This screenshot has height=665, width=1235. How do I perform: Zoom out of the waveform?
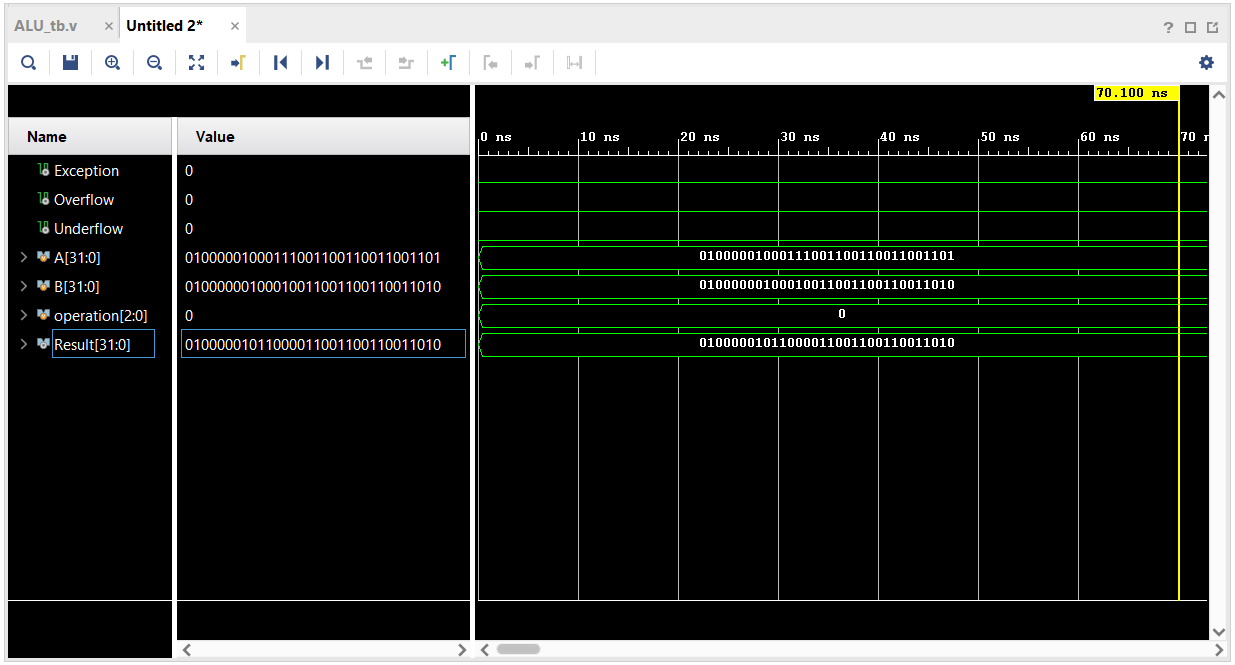(154, 62)
